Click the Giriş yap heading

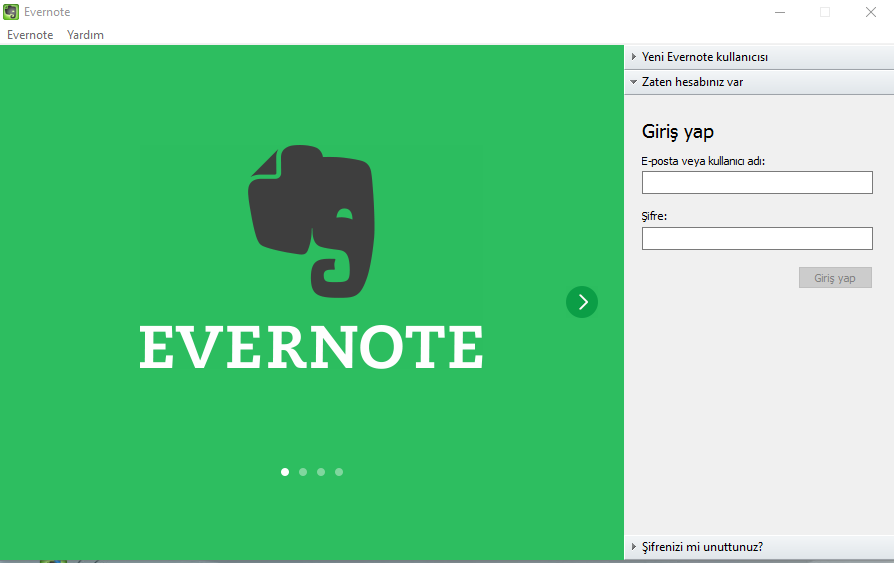click(678, 132)
